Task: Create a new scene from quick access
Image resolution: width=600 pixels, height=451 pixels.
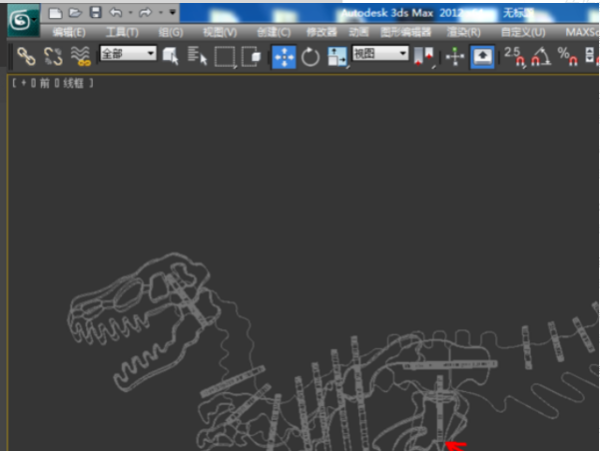Action: [55, 13]
